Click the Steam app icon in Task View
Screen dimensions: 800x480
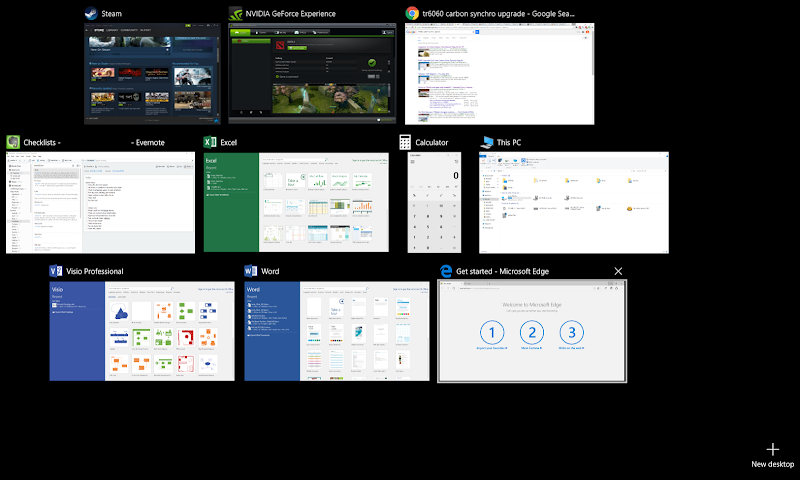coord(91,13)
